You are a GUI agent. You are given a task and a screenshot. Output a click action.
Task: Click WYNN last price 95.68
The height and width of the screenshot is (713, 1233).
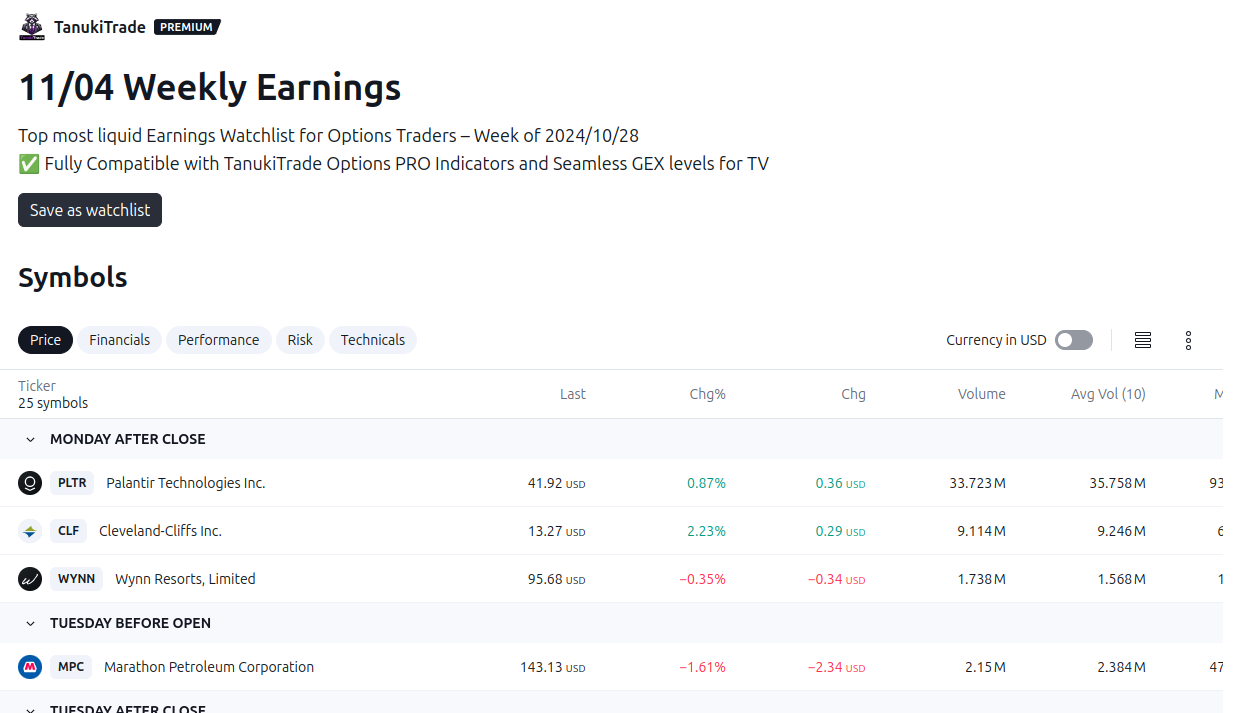coord(556,579)
